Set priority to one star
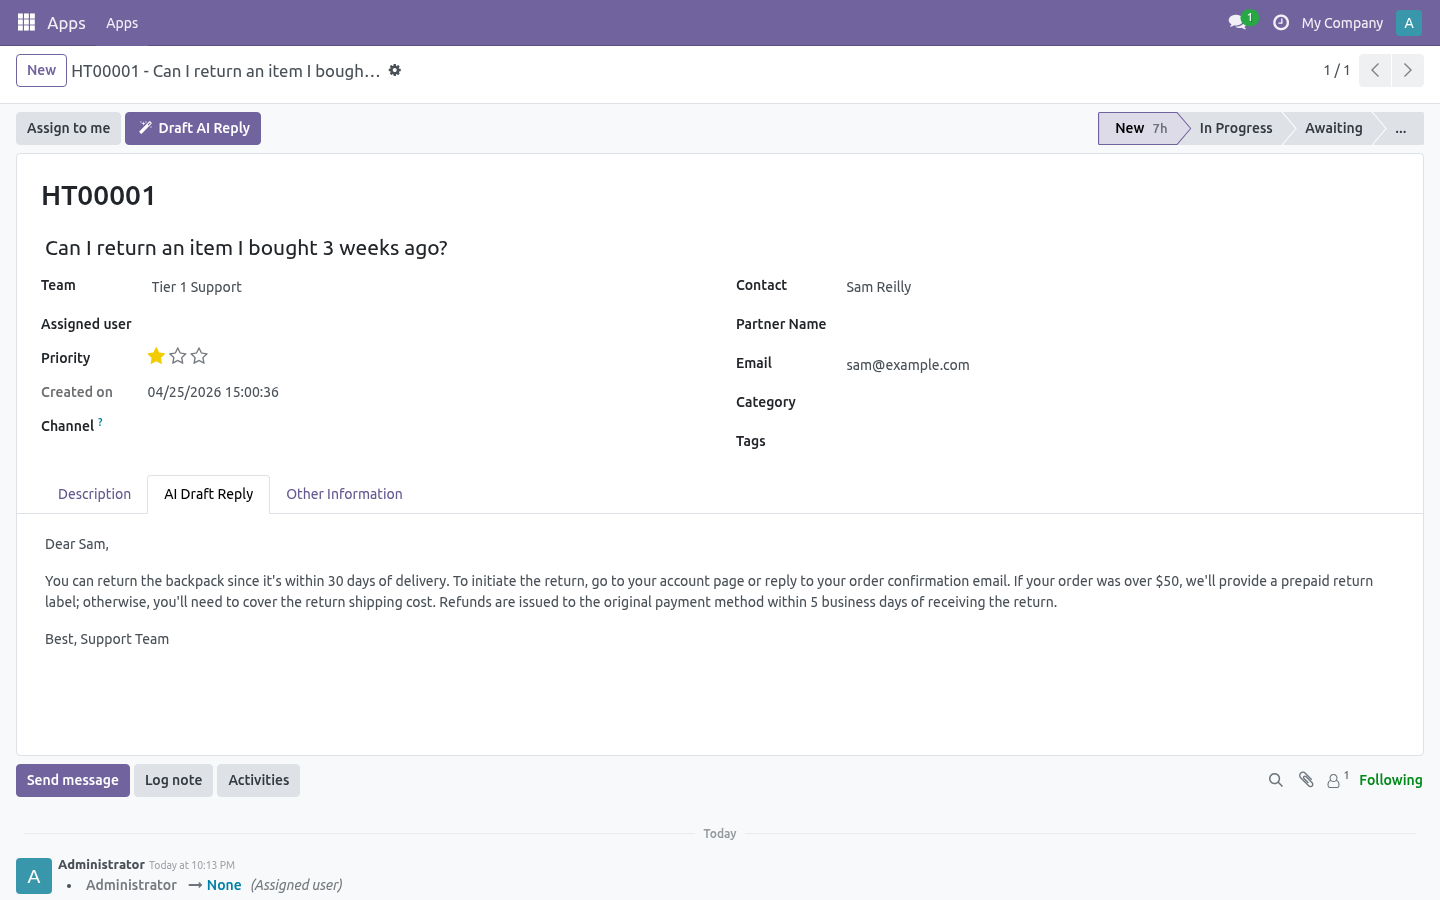This screenshot has width=1440, height=900. point(156,356)
